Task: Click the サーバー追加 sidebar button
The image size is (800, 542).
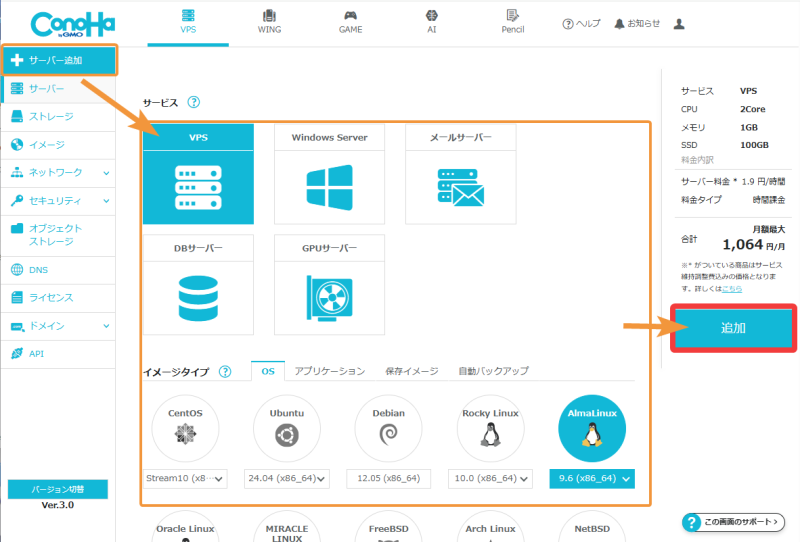Action: (x=59, y=60)
